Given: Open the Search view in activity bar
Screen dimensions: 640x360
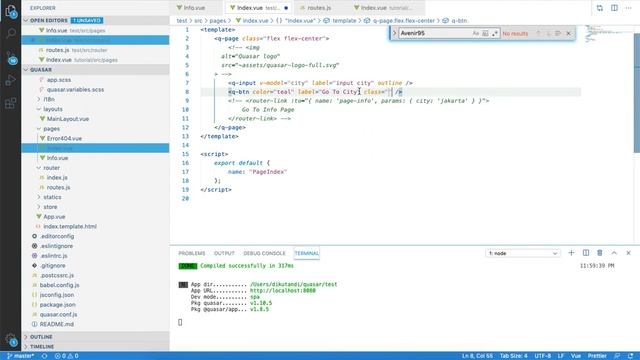Looking at the screenshot, I should tap(11, 33).
